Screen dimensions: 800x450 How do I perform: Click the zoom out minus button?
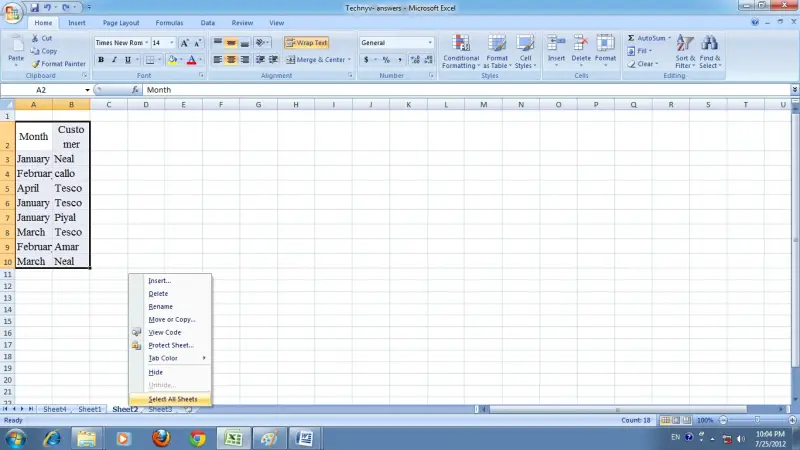tap(723, 420)
